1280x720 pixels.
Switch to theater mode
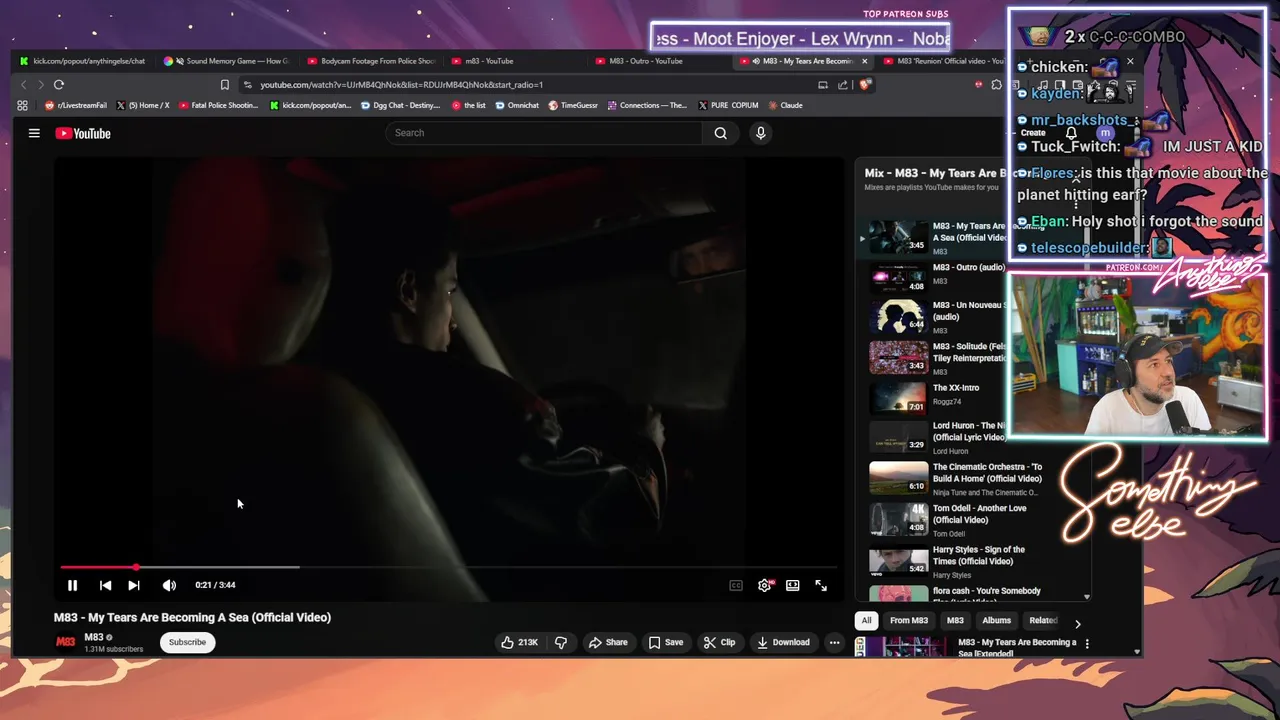[x=793, y=585]
